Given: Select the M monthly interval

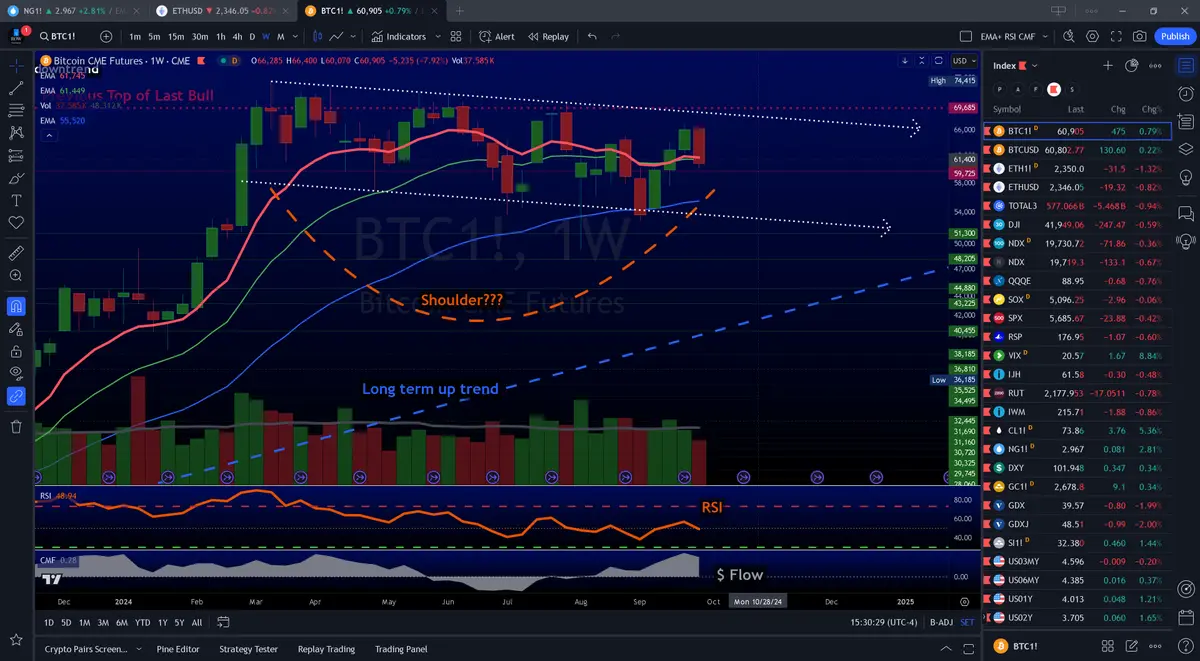Looking at the screenshot, I should pos(280,36).
